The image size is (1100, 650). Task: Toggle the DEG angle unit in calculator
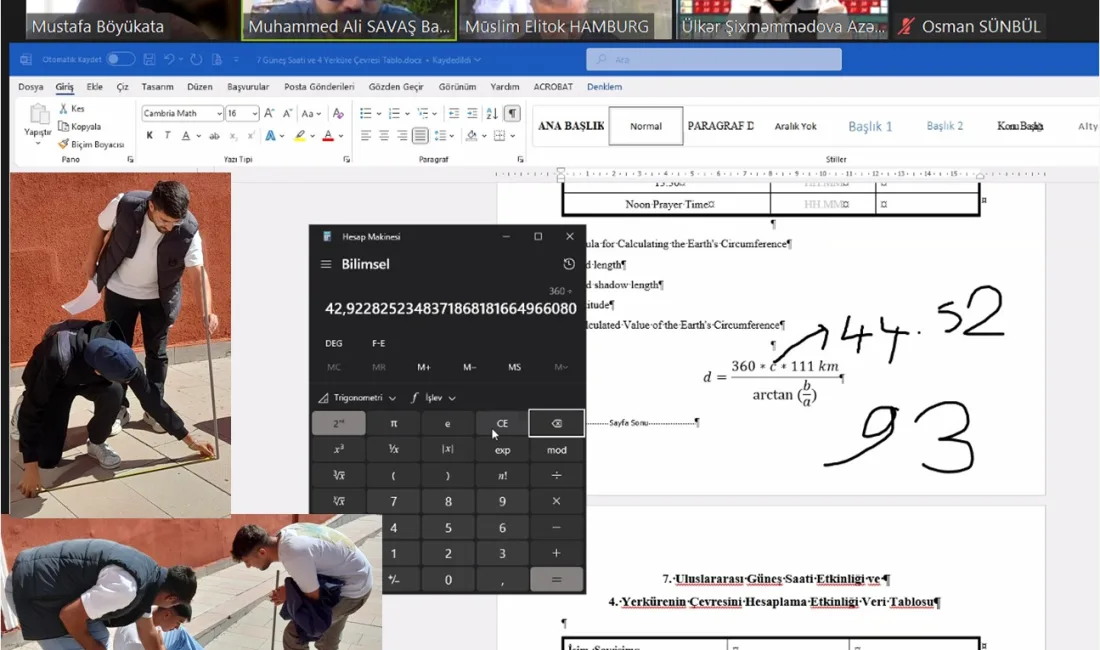pyautogui.click(x=334, y=343)
